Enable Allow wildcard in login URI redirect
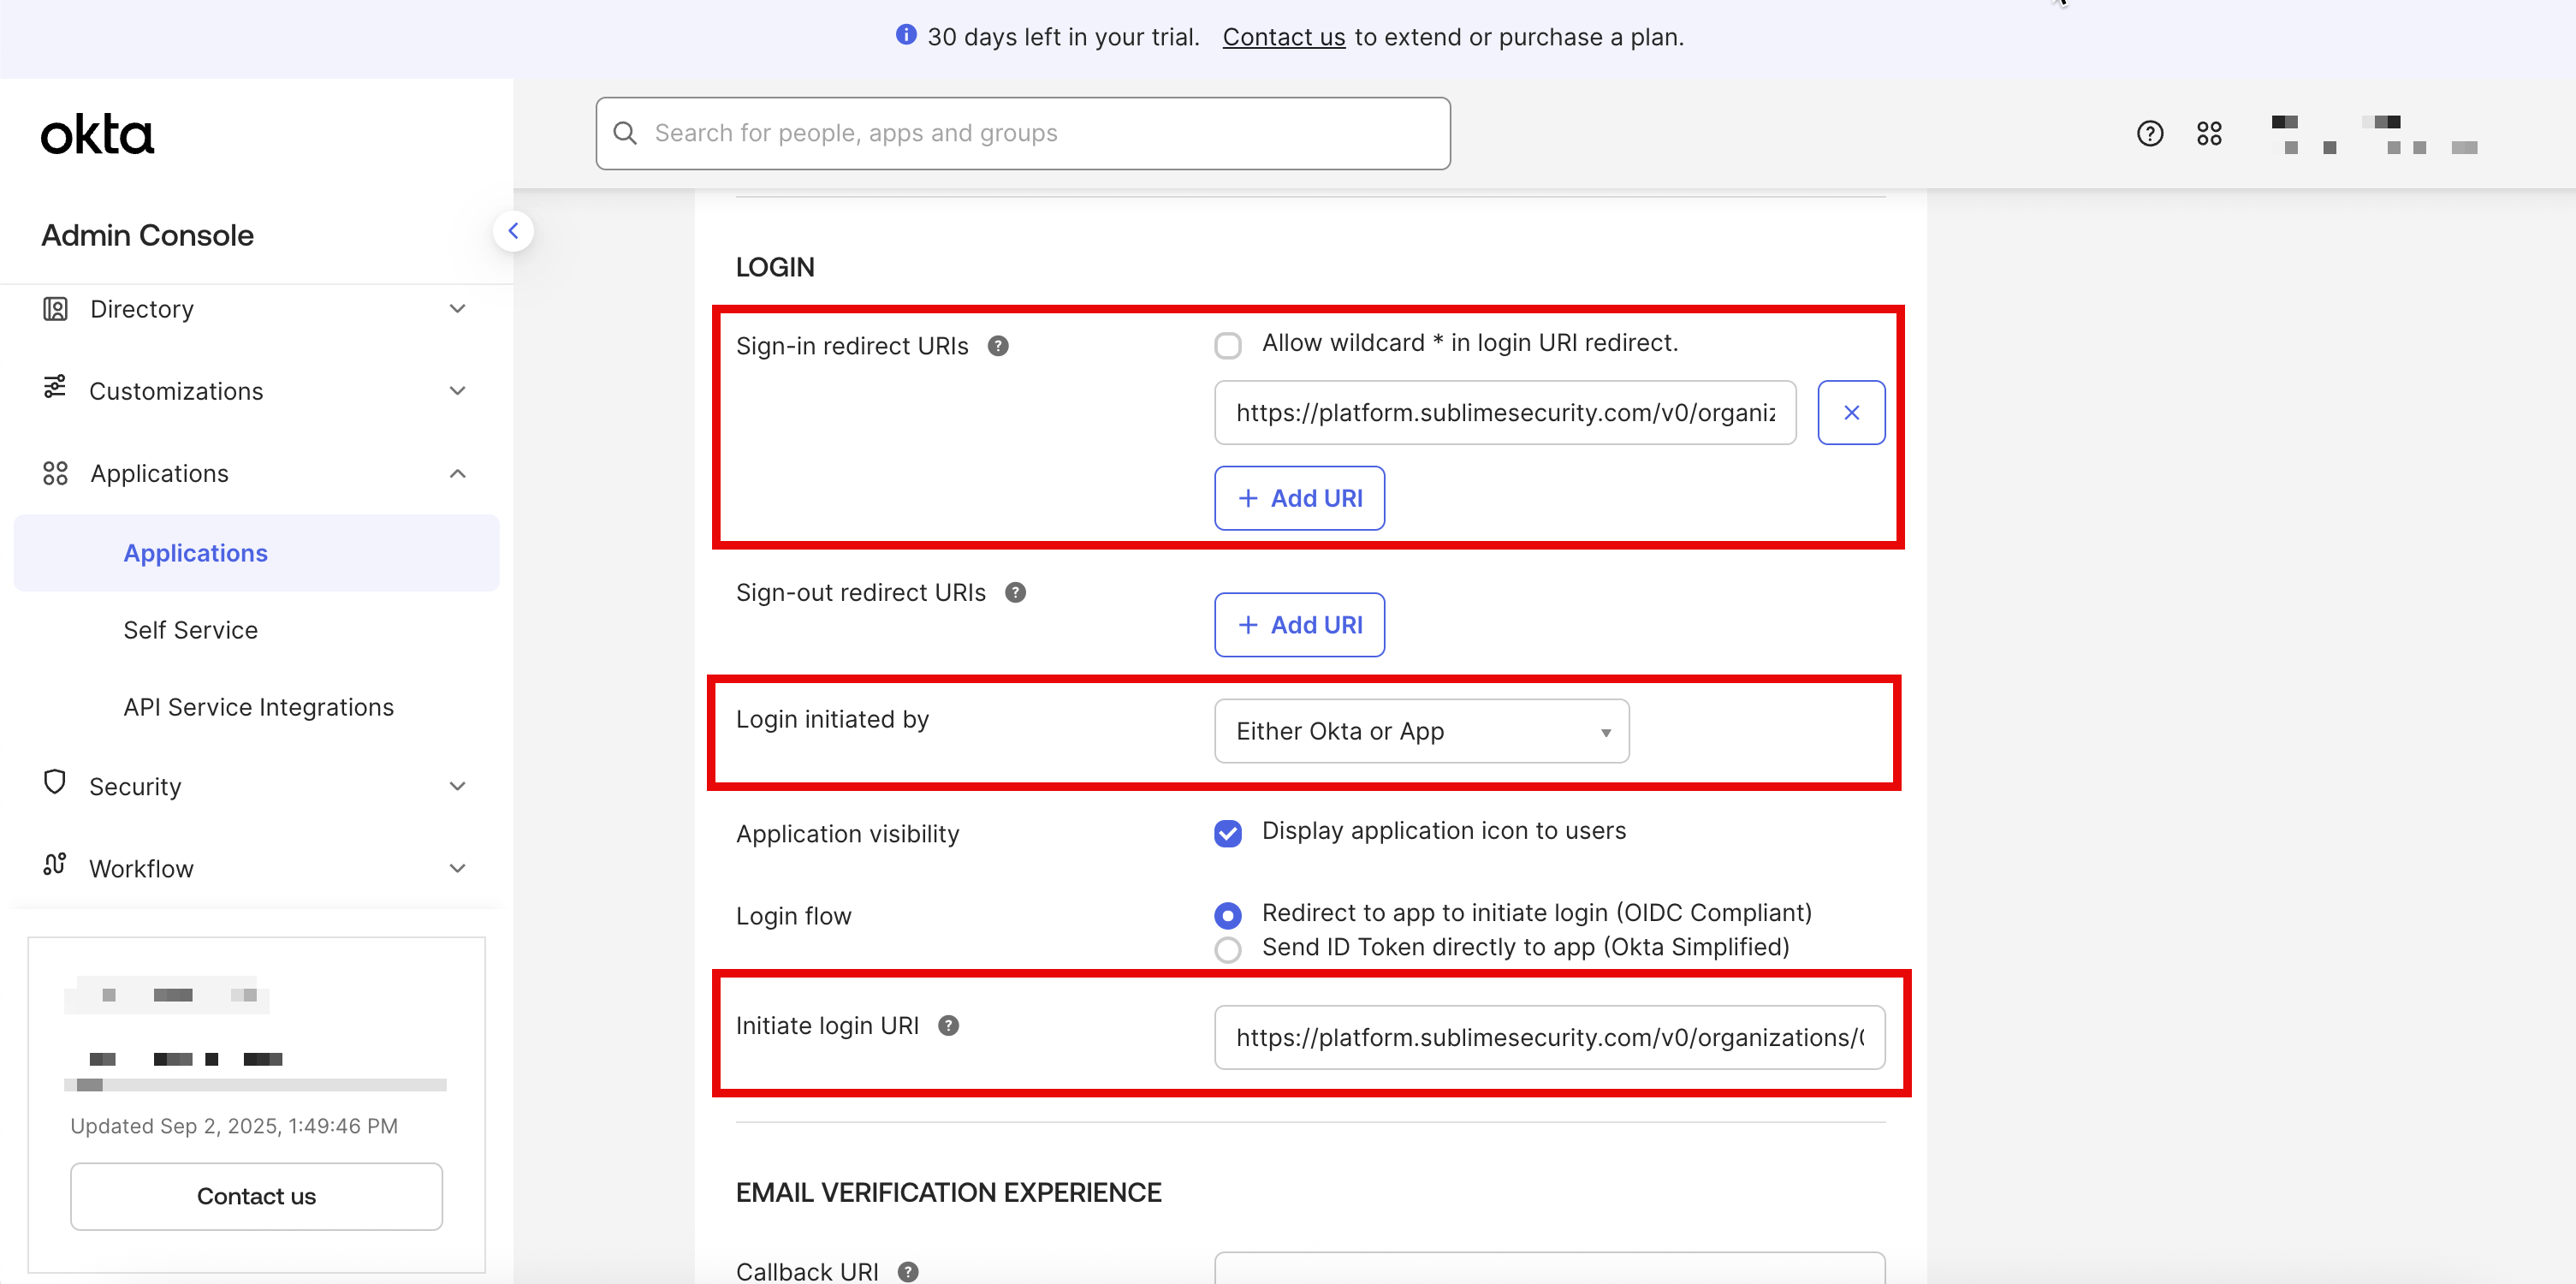The image size is (2576, 1284). pyautogui.click(x=1228, y=346)
